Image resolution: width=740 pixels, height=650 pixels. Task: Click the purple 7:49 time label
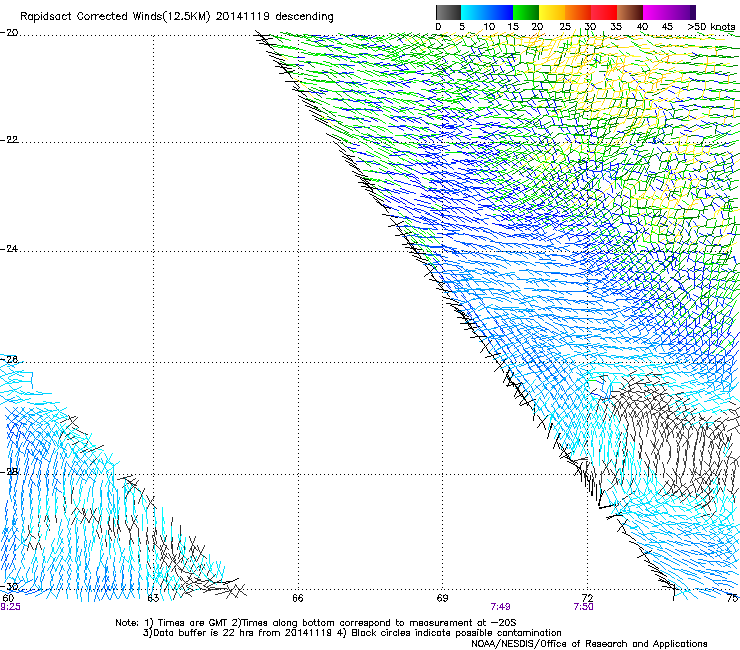(500, 607)
